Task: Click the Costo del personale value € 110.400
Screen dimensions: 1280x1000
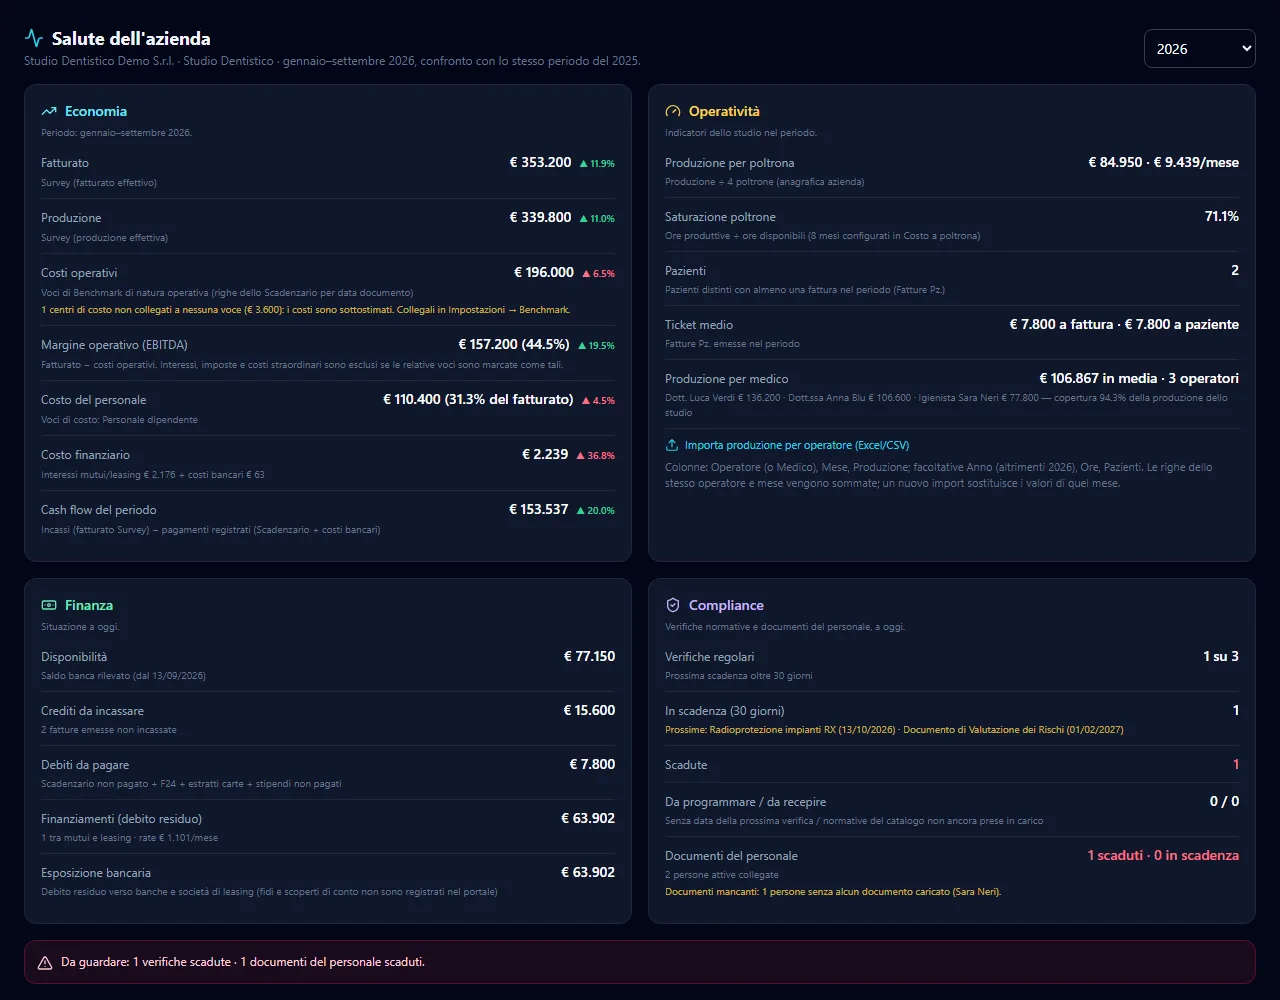Action: (x=478, y=399)
